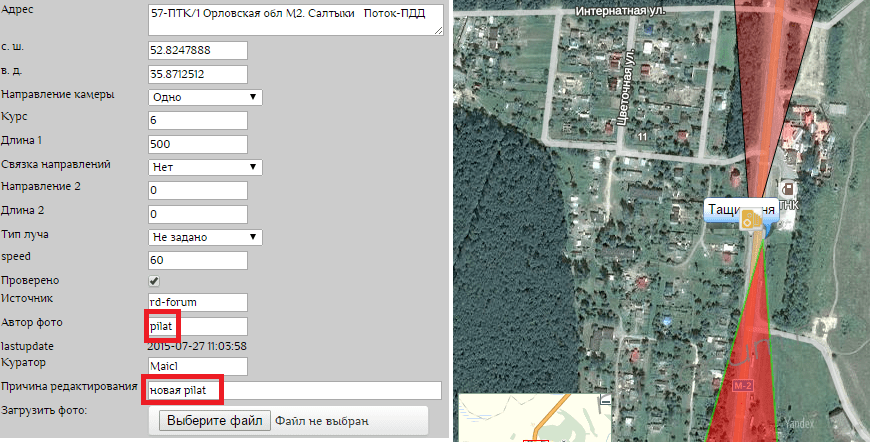870x442 pixels.
Task: Click the Адрес text area
Action: click(295, 20)
